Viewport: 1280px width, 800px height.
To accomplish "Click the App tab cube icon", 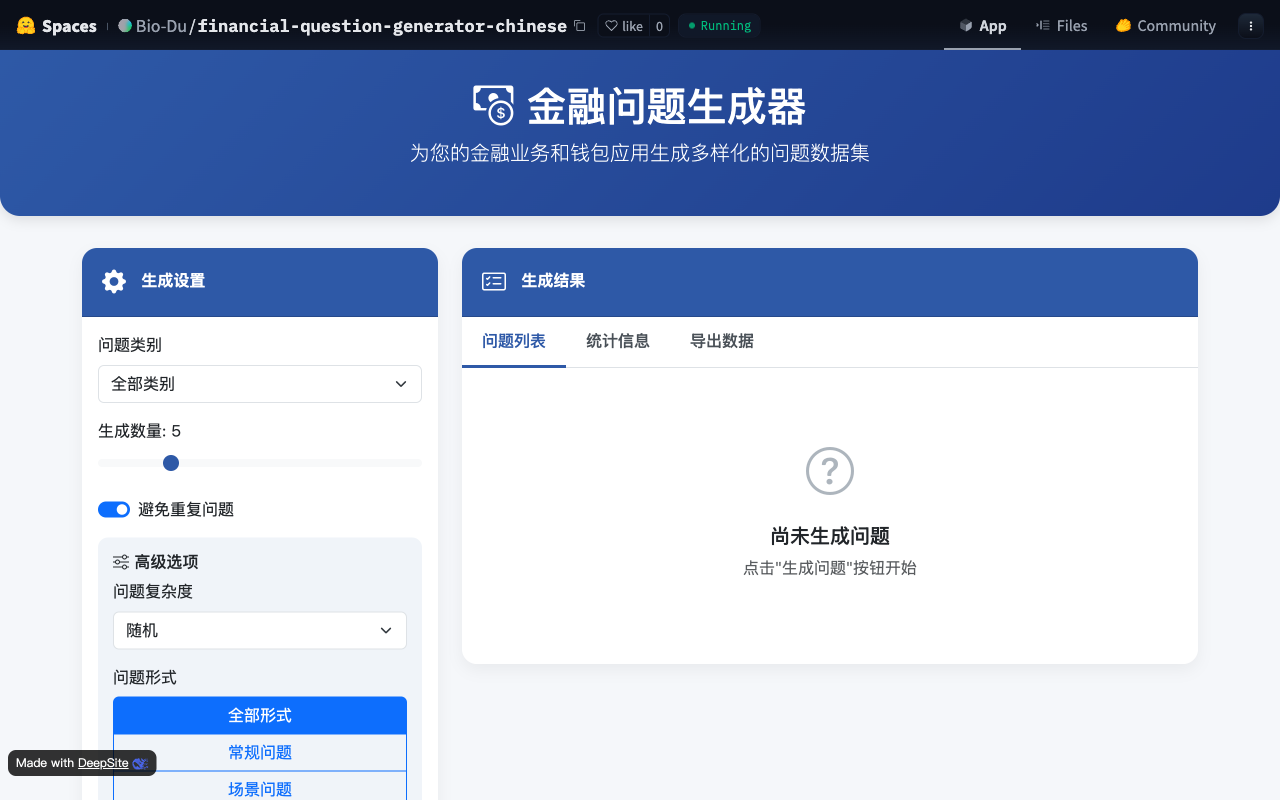I will click(966, 26).
